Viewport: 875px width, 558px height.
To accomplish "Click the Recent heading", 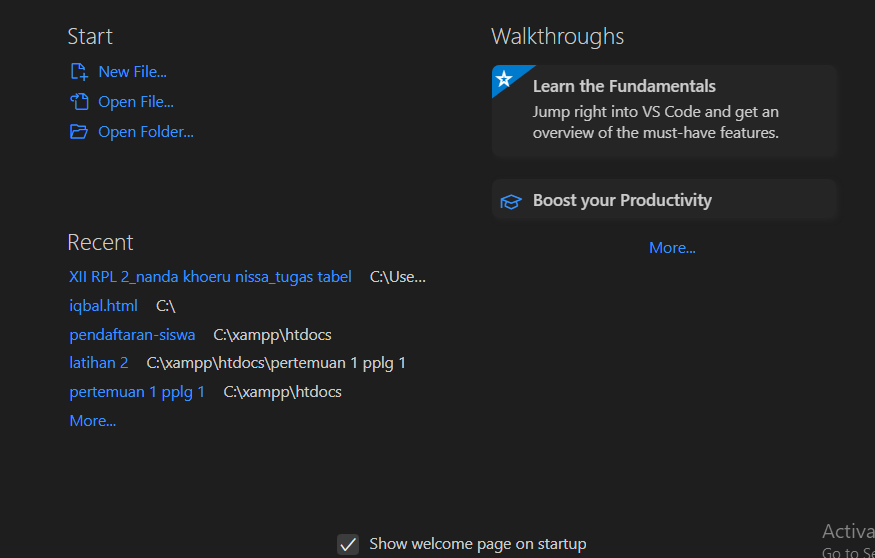I will click(100, 242).
